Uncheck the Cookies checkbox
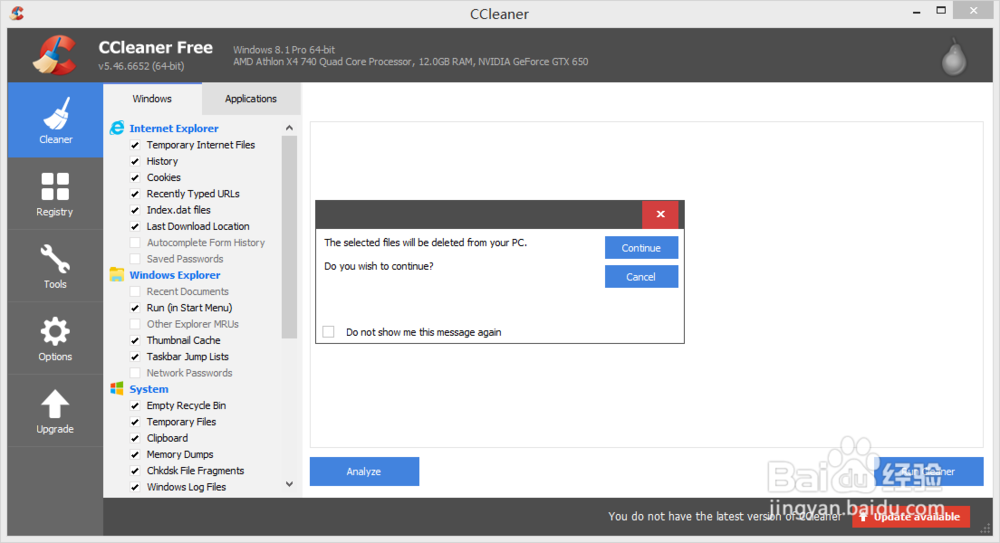 (x=135, y=177)
